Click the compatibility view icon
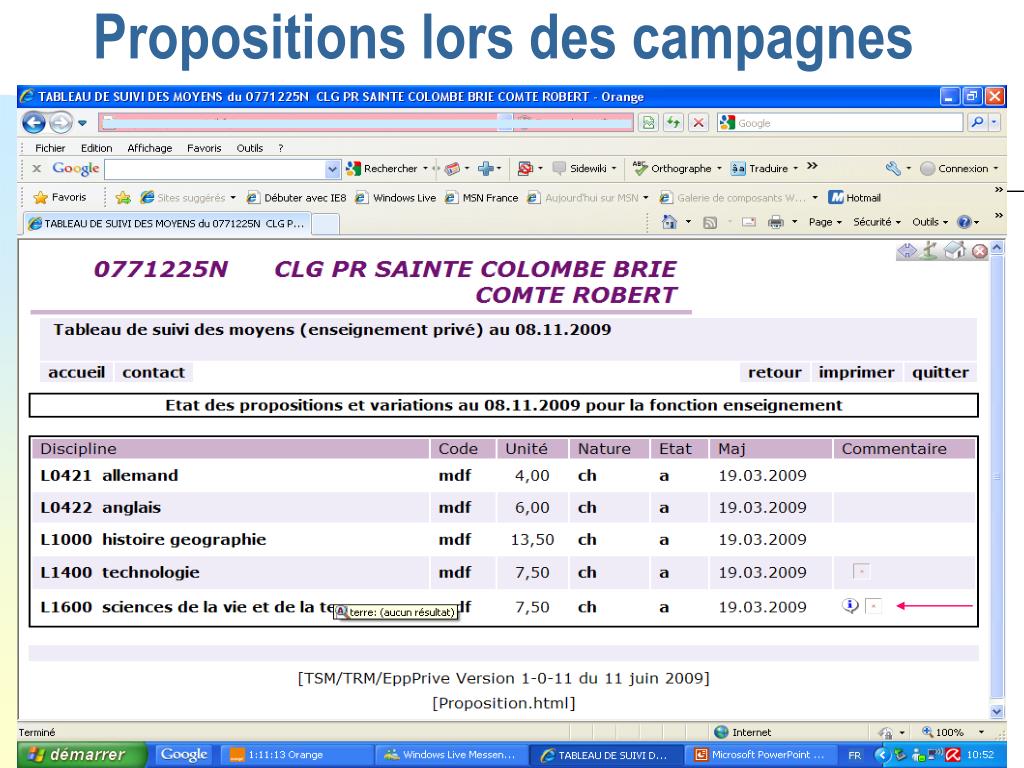This screenshot has height=768, width=1024. pyautogui.click(x=648, y=122)
